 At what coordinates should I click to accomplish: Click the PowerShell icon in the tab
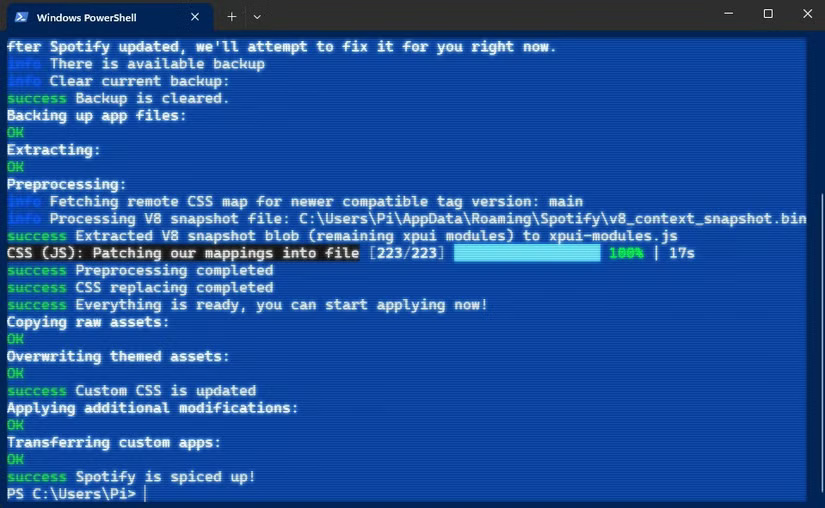click(21, 17)
